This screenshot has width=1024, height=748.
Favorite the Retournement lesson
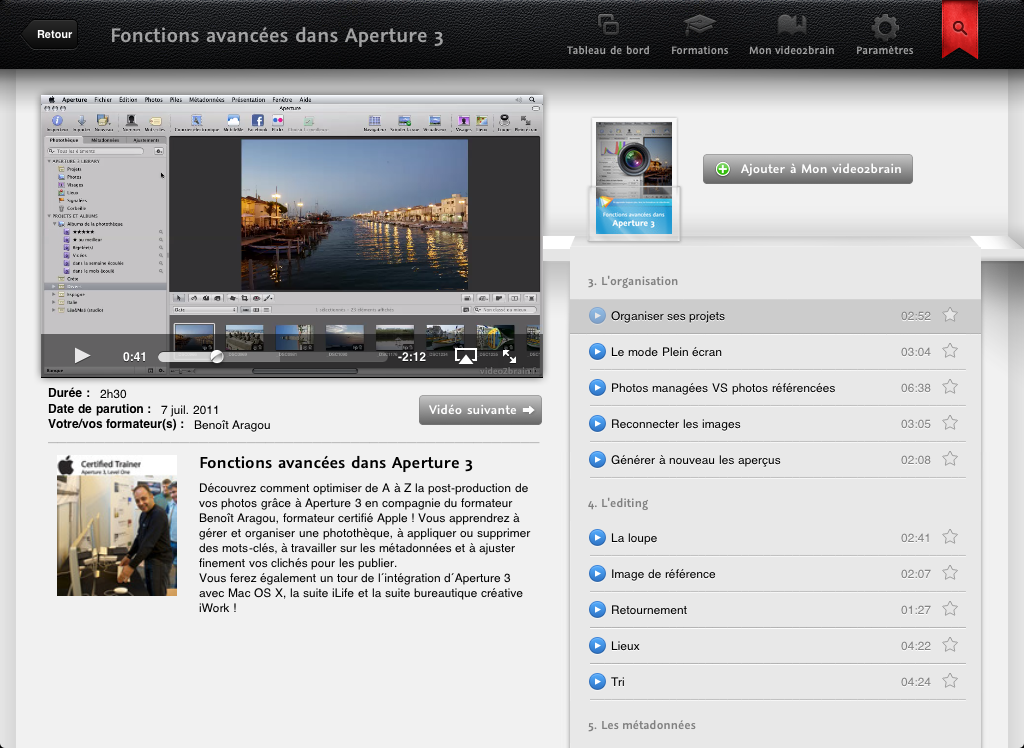[950, 609]
